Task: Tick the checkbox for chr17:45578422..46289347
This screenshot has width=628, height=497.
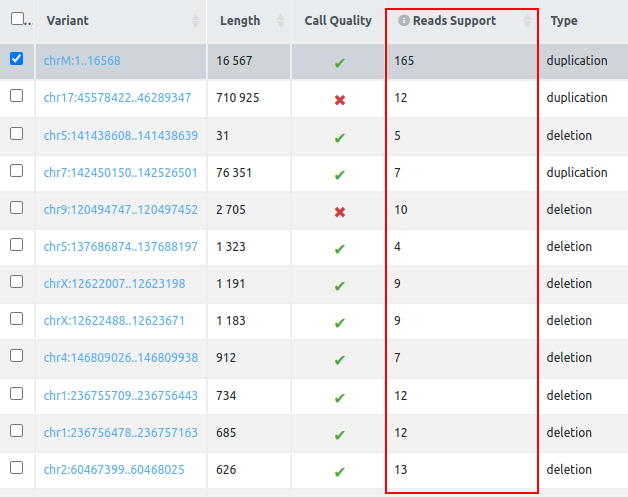Action: click(16, 96)
